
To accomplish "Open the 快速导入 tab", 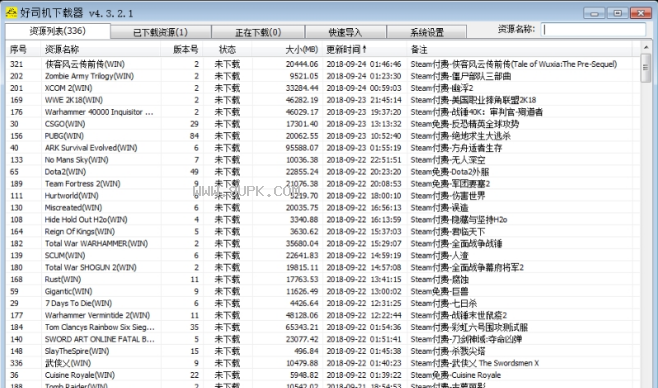I will click(345, 32).
